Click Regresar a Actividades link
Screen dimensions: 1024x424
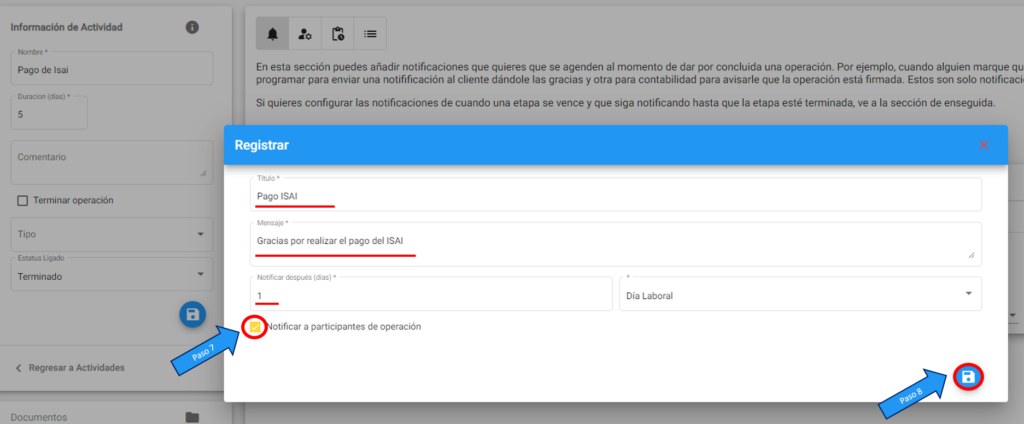pyautogui.click(x=70, y=368)
